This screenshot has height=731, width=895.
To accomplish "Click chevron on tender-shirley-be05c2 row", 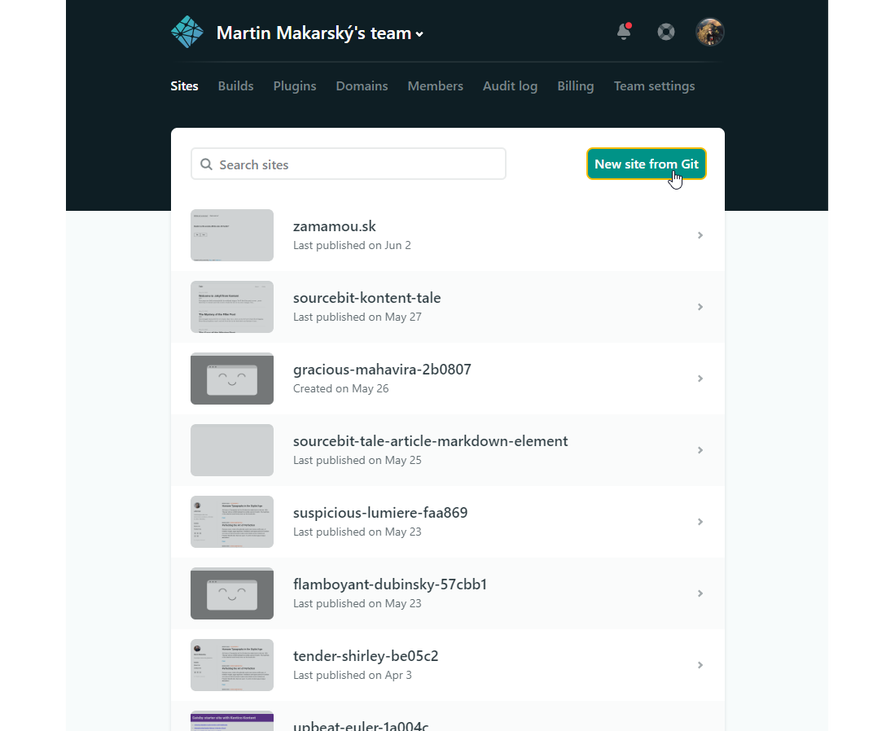I will click(700, 665).
